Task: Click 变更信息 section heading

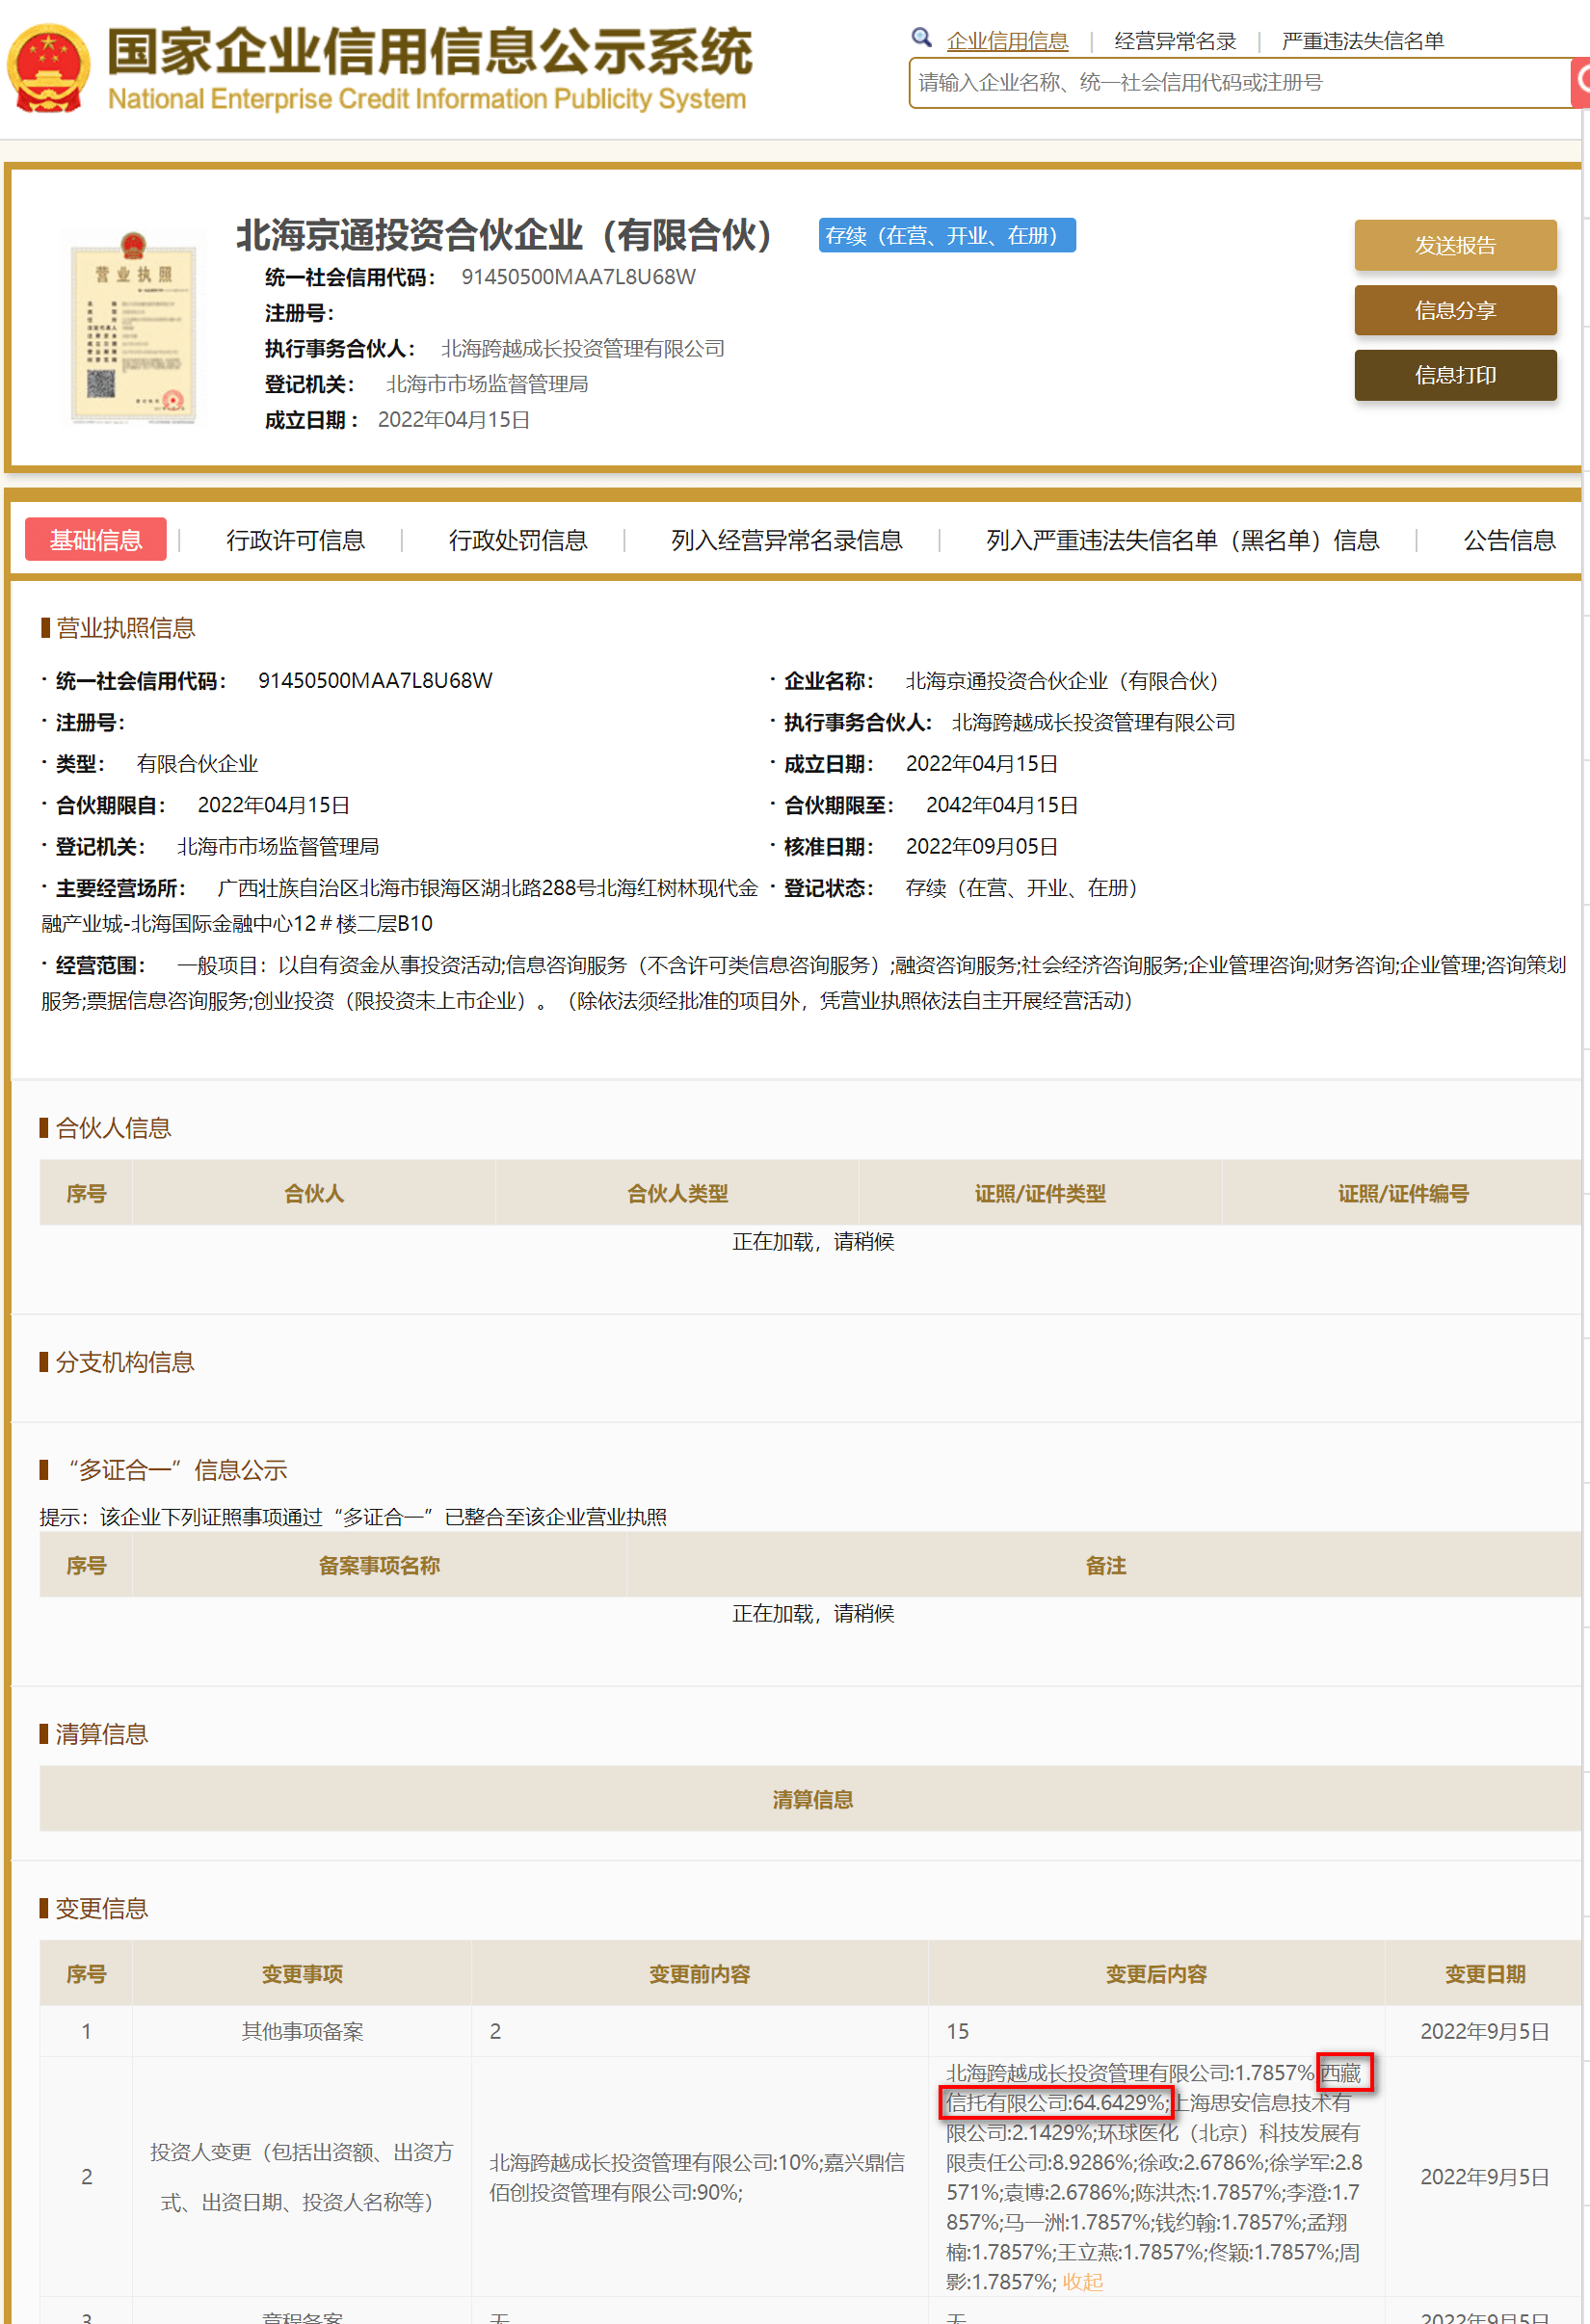Action: (101, 1907)
